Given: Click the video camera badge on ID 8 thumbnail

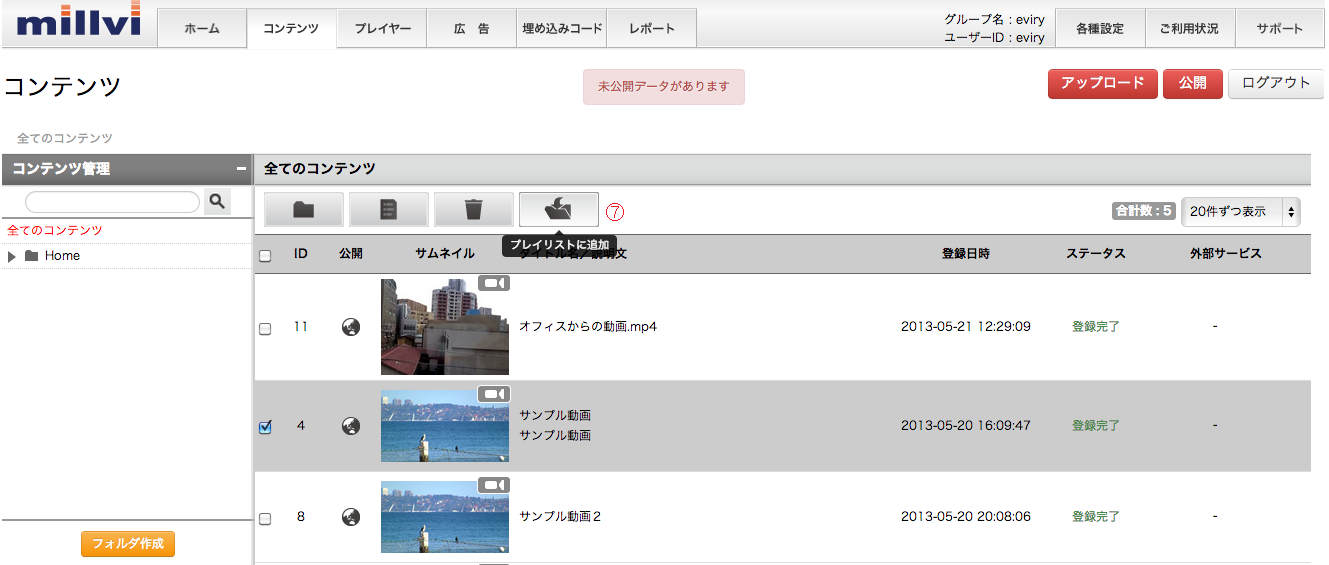Looking at the screenshot, I should click(x=494, y=485).
